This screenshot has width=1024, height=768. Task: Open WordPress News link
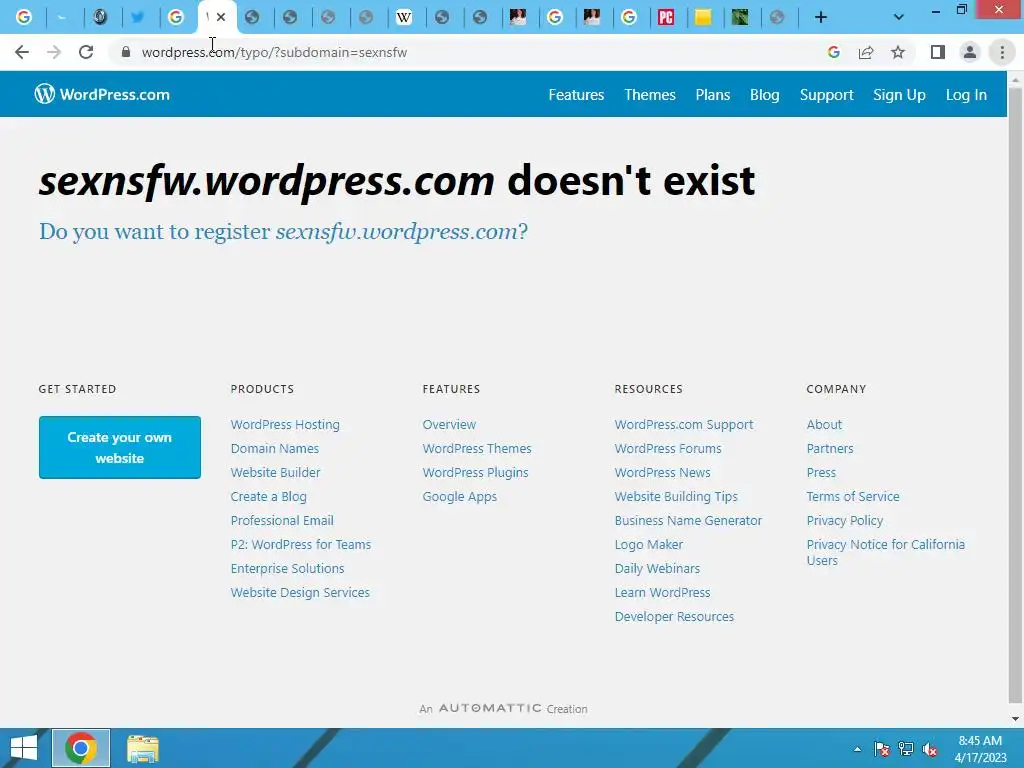coord(662,472)
